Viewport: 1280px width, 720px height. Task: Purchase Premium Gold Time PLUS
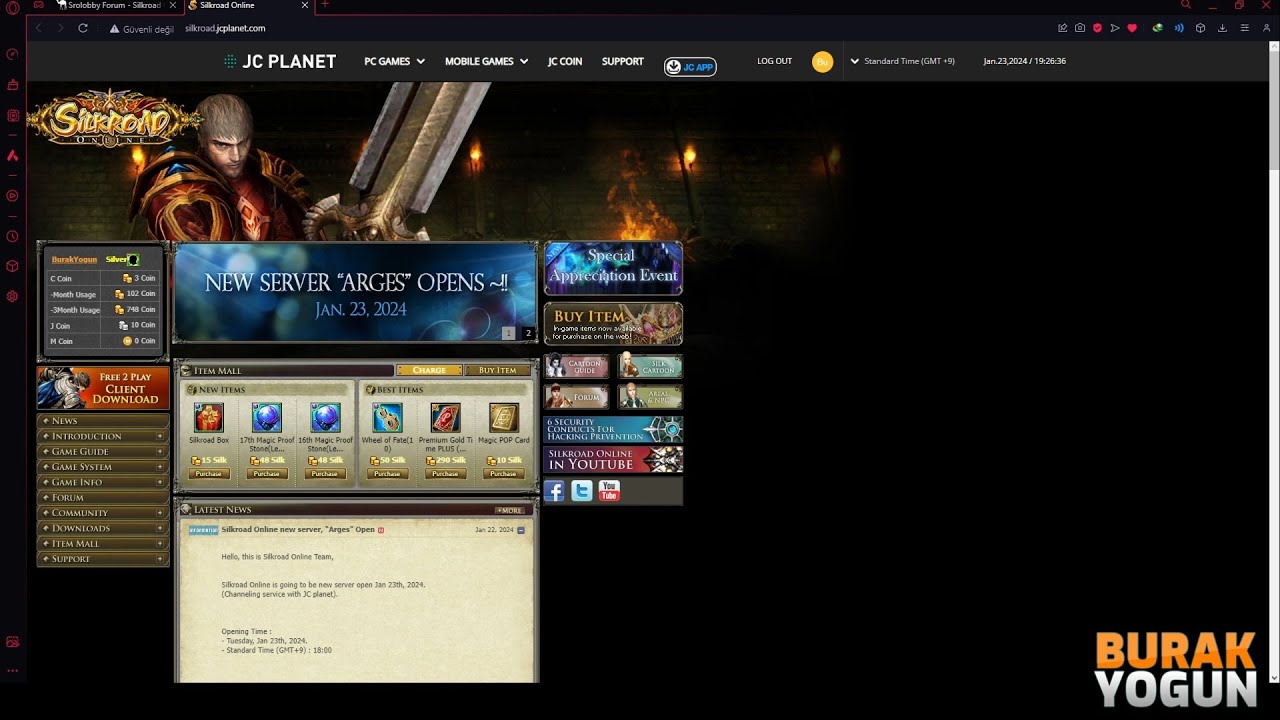[x=445, y=474]
